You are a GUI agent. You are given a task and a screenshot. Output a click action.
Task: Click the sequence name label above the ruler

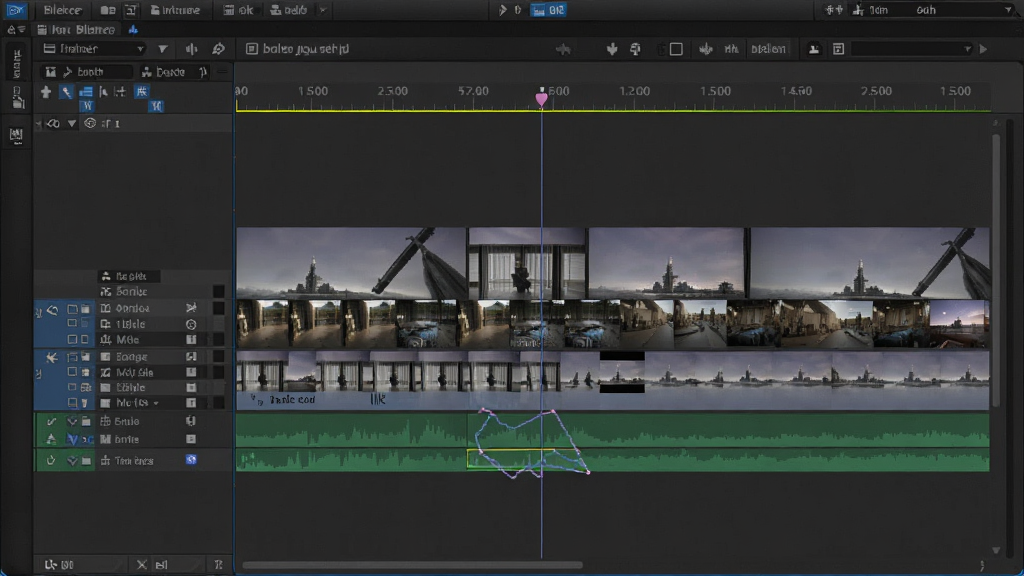pos(306,49)
